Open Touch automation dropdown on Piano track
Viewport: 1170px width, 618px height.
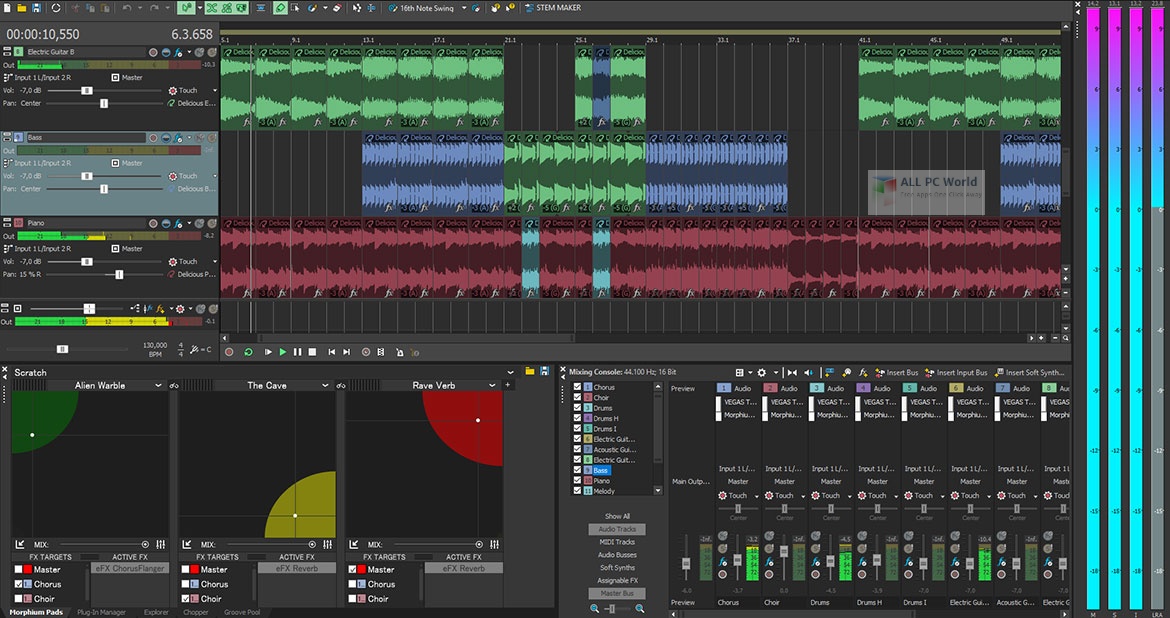(215, 262)
